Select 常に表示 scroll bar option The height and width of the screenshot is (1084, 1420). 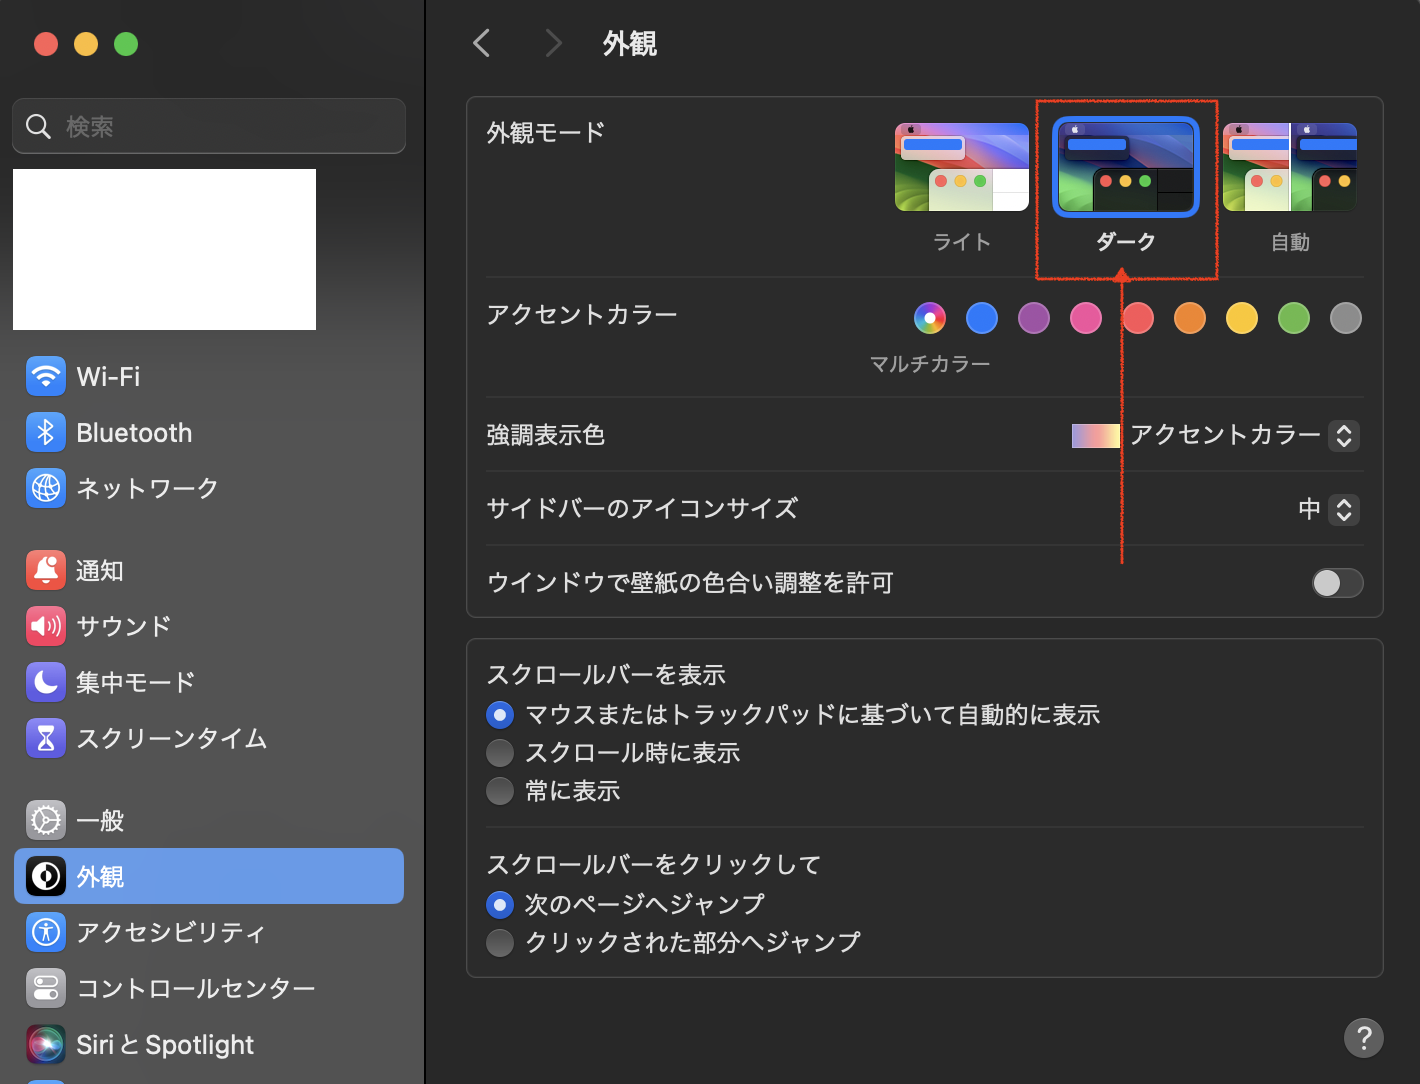point(500,791)
